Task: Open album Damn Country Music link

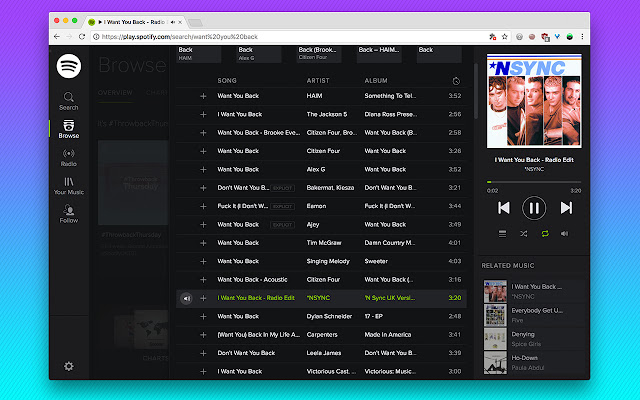Action: point(390,243)
